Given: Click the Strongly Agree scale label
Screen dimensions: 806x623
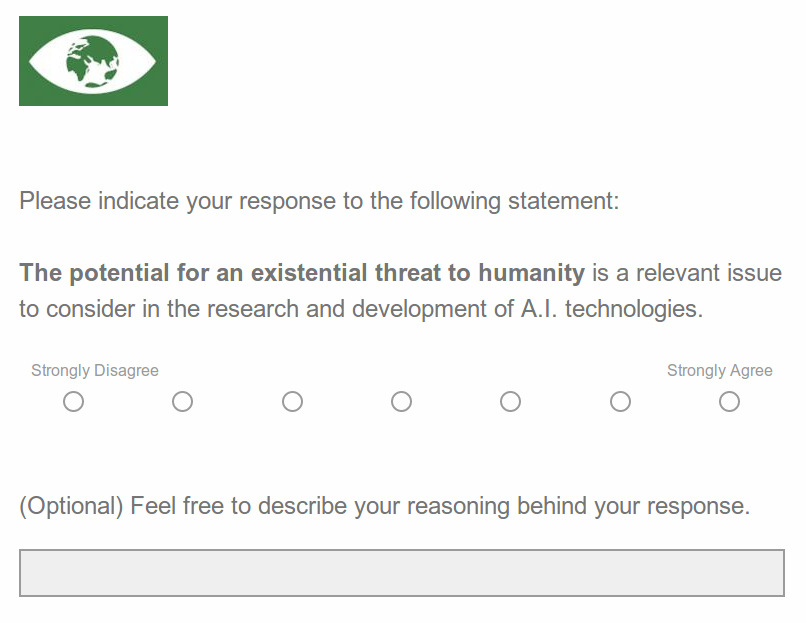Looking at the screenshot, I should pyautogui.click(x=720, y=371).
